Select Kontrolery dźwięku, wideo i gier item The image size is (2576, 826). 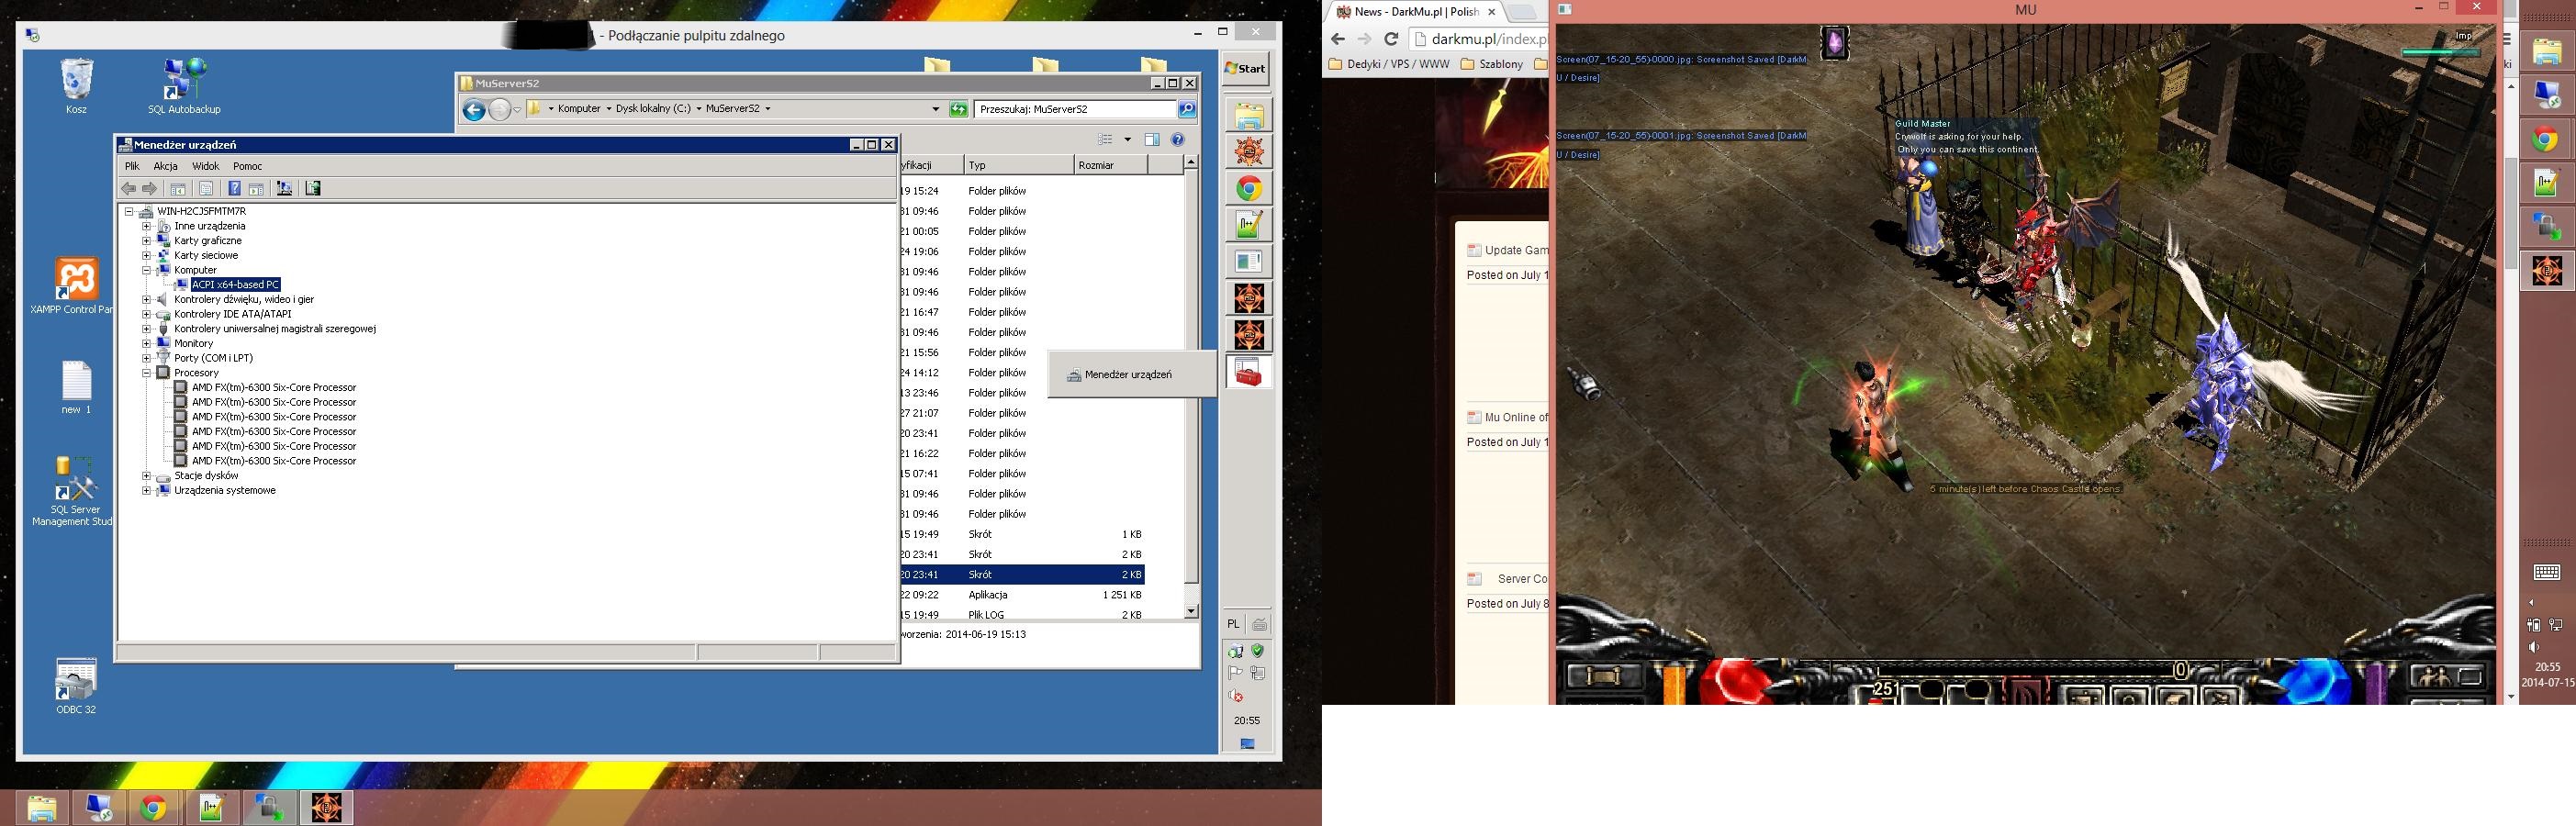pos(244,300)
